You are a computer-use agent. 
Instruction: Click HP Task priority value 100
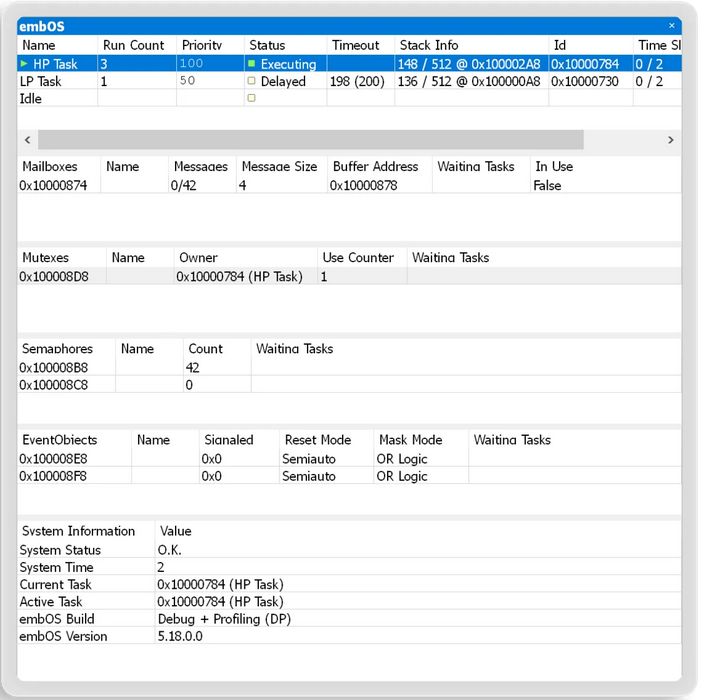(191, 64)
